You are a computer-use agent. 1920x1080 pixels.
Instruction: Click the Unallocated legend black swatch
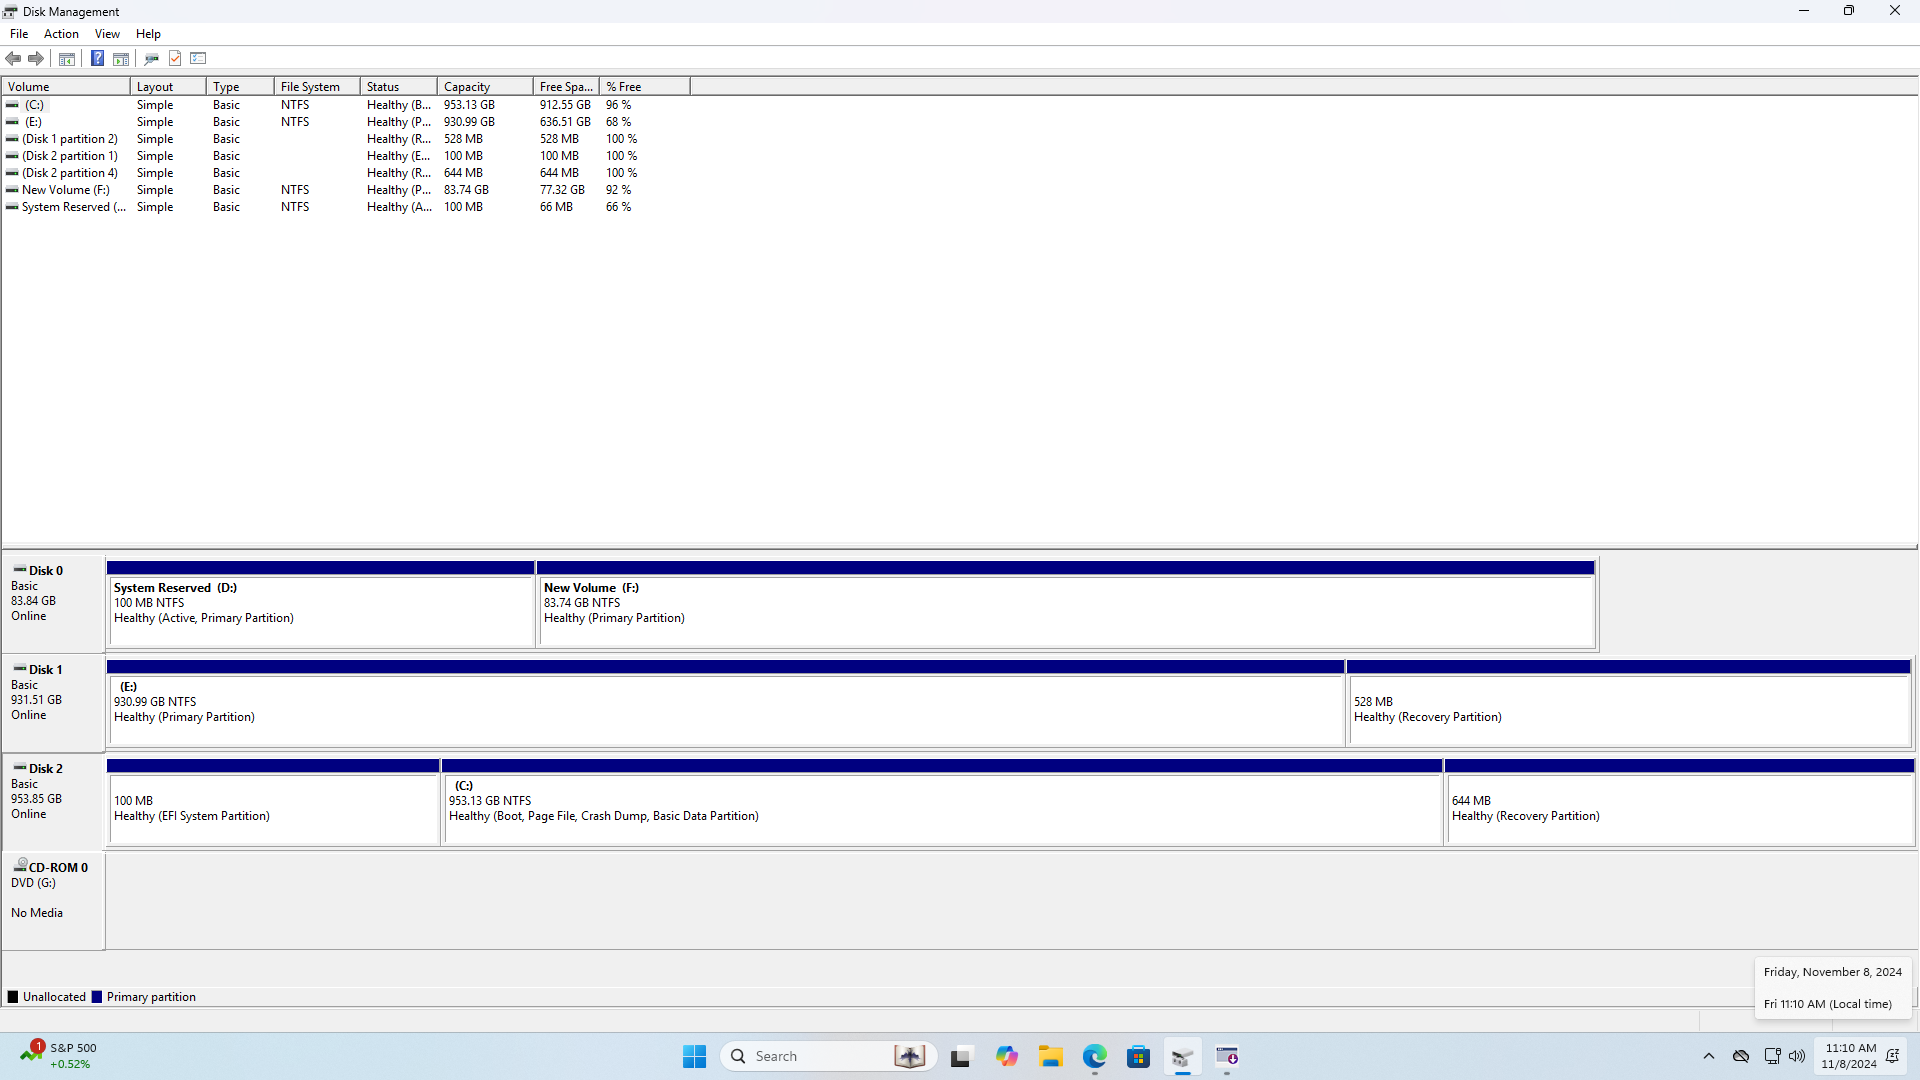[13, 997]
